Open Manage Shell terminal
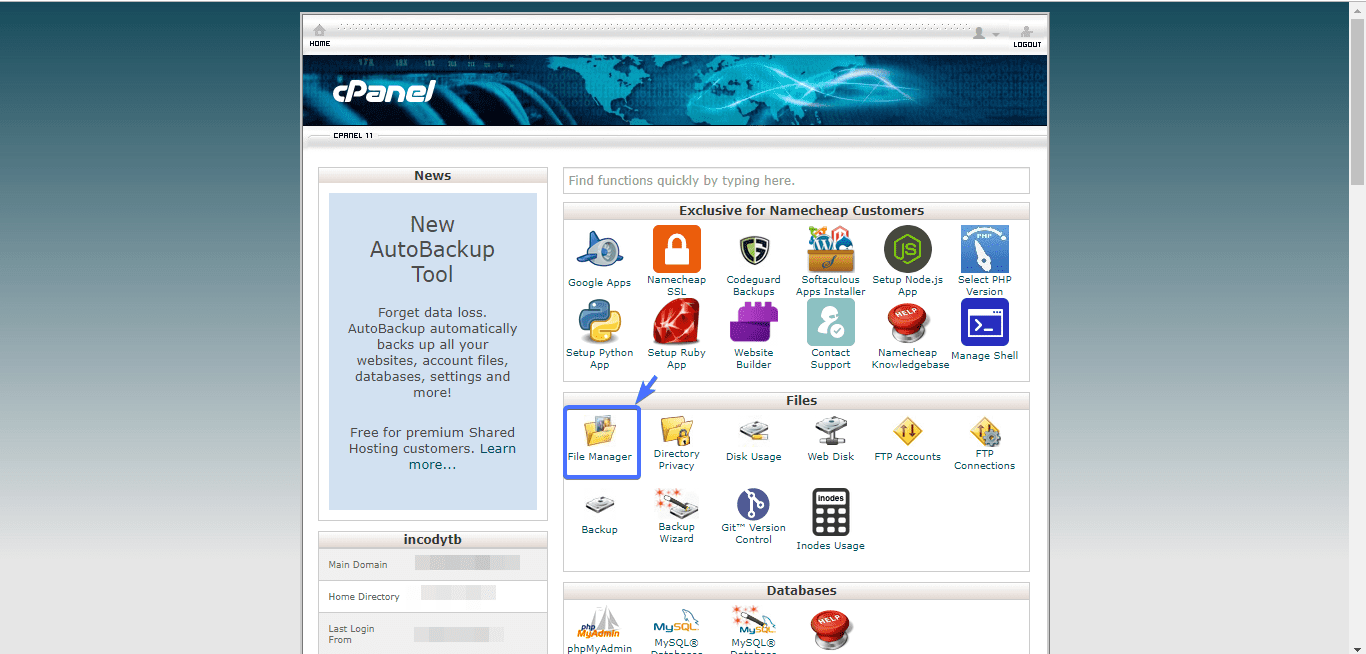 click(x=984, y=322)
